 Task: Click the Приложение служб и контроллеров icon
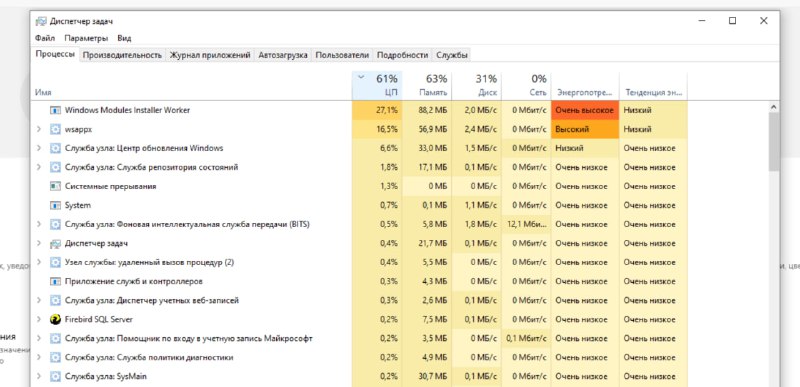[x=55, y=281]
